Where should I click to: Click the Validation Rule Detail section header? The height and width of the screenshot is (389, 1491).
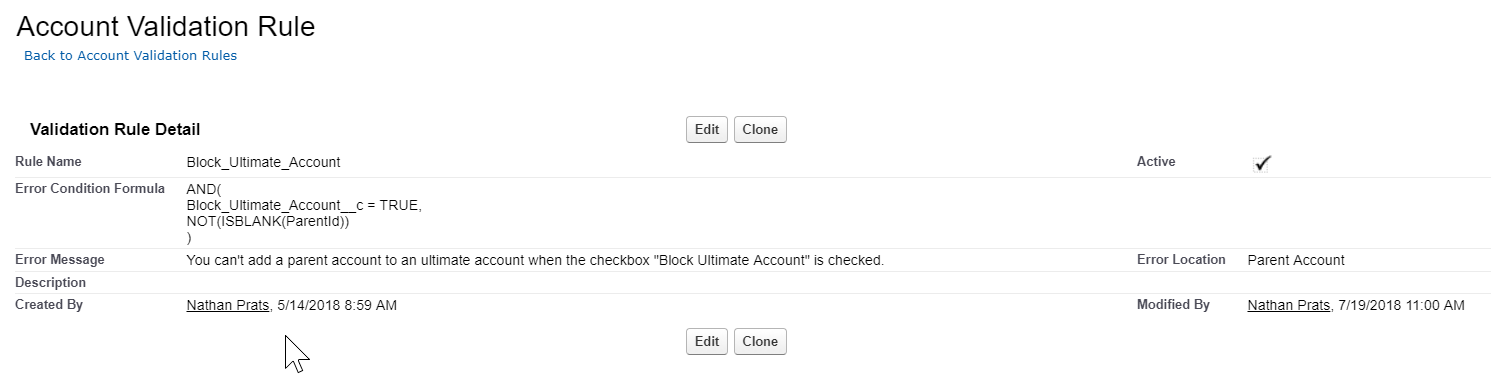(115, 130)
